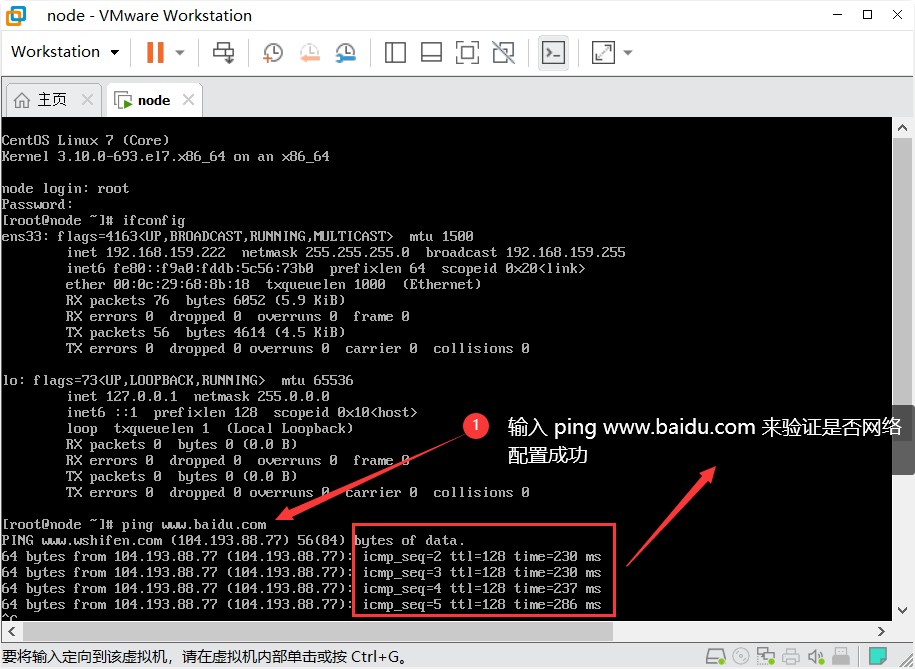Click the USB controller status icon
The image size is (915, 669).
coord(841,657)
